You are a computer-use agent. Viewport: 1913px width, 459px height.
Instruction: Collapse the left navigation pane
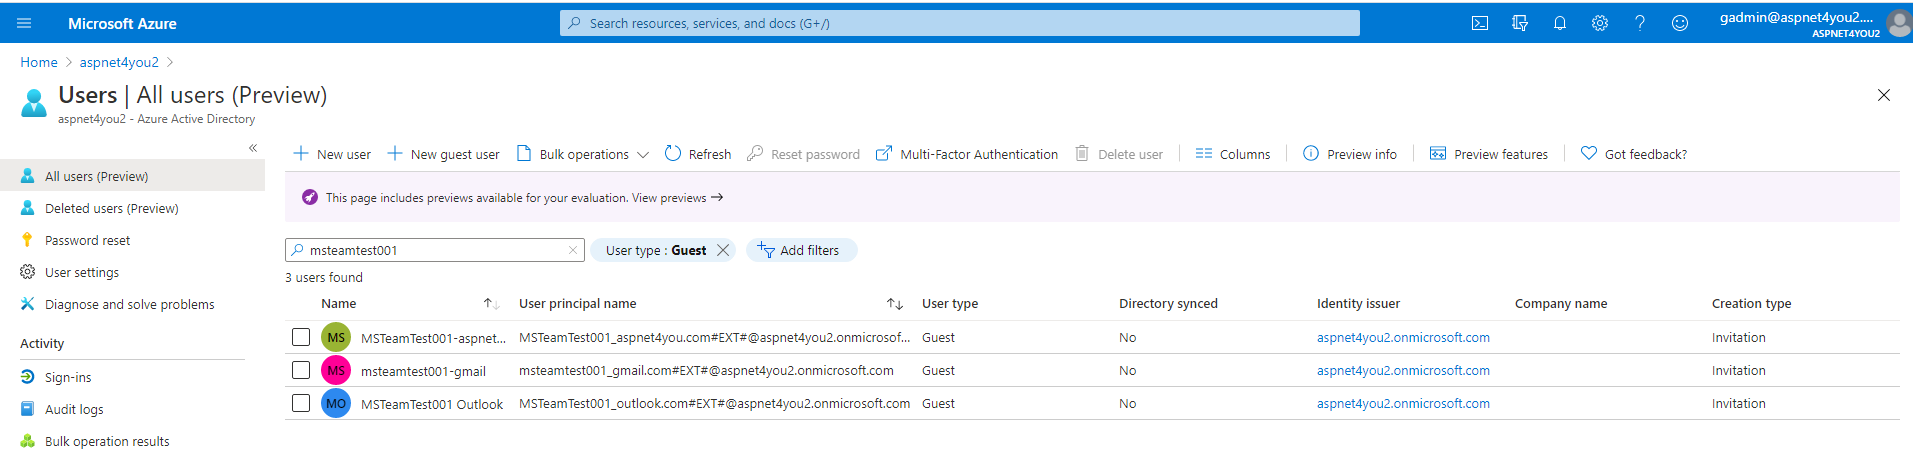point(253,148)
